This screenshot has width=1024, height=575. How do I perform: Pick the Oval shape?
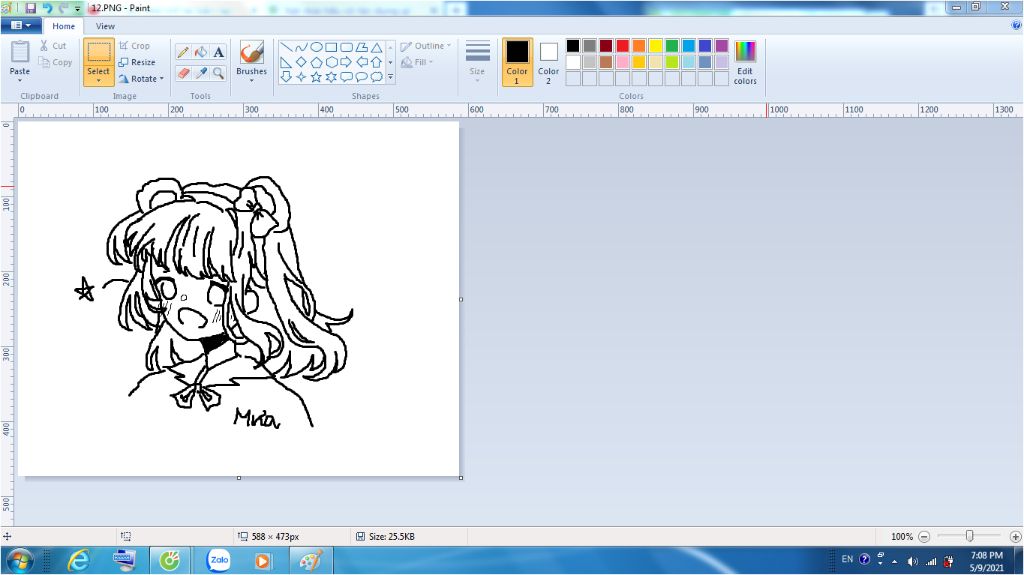click(x=316, y=47)
